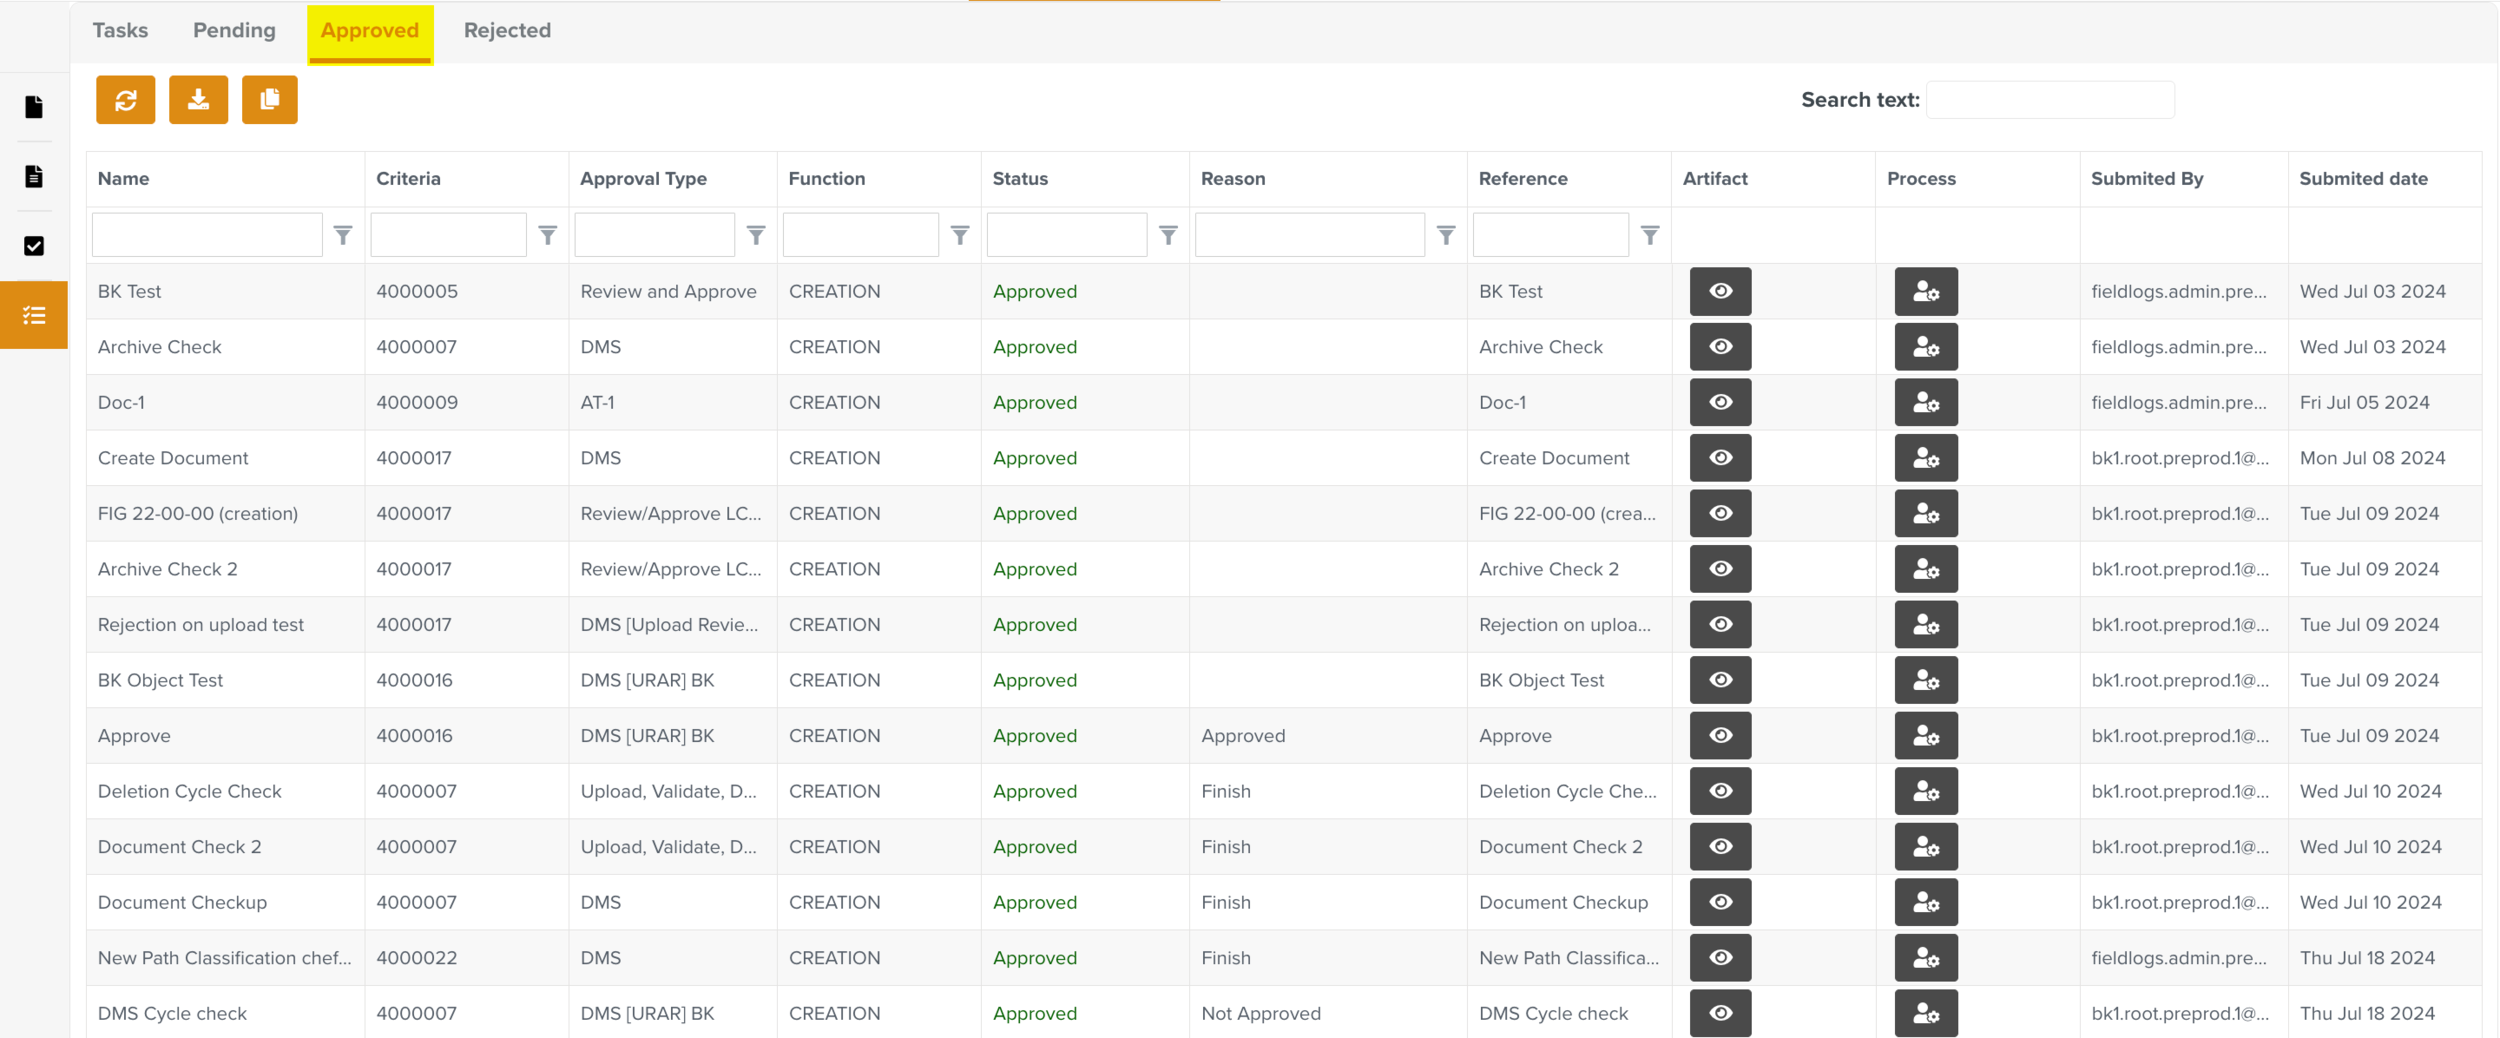Viewport: 2500px width, 1038px height.
Task: Open process for BK Object Test row
Action: pos(1926,680)
